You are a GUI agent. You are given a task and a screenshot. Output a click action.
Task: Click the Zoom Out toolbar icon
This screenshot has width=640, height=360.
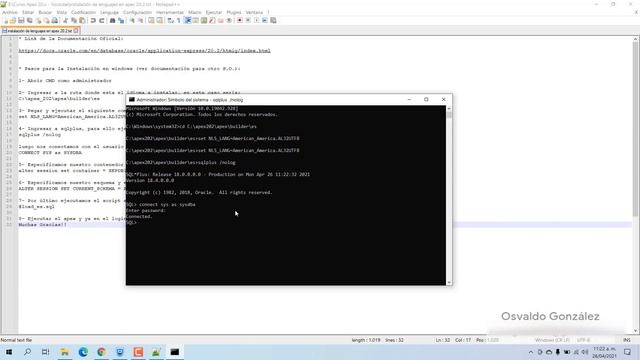tap(140, 20)
